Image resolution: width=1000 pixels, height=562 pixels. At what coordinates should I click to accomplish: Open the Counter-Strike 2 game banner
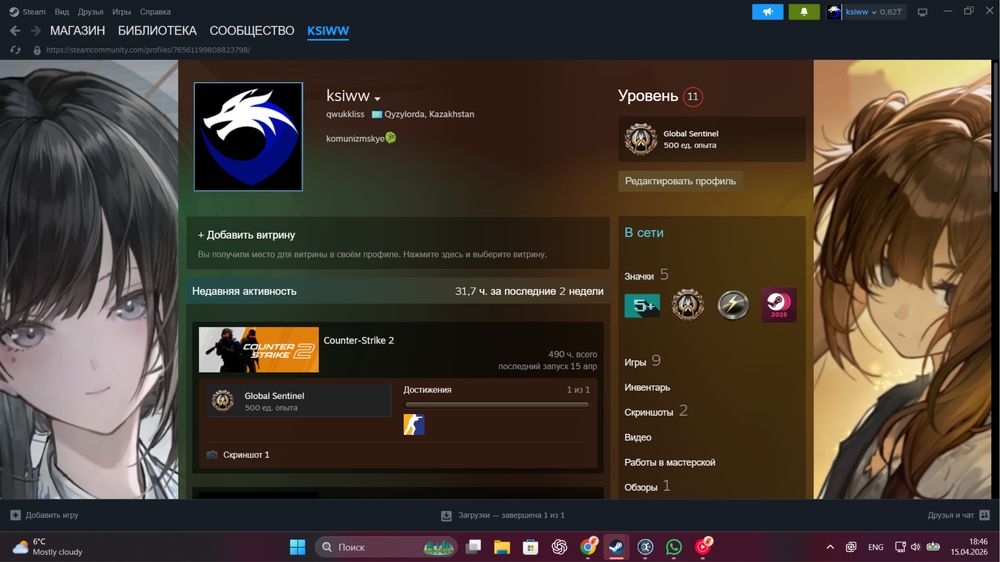click(x=258, y=350)
